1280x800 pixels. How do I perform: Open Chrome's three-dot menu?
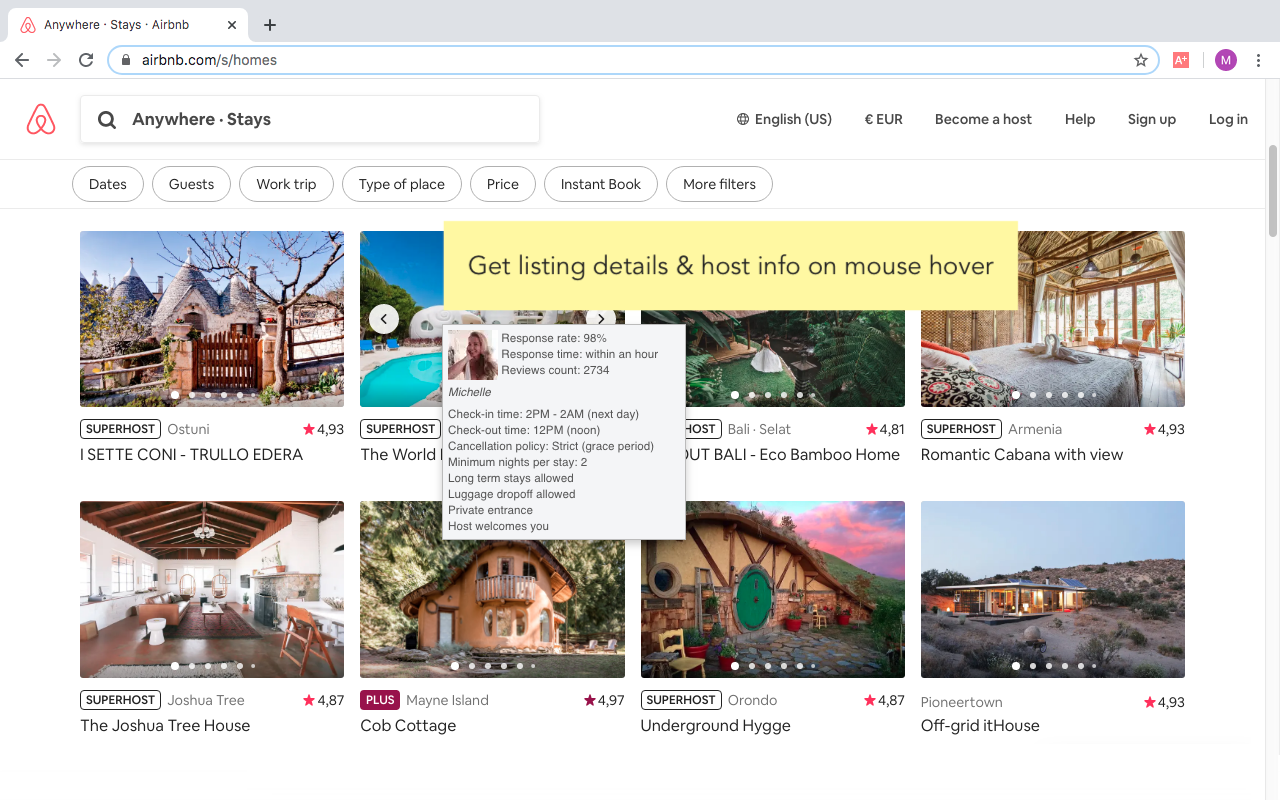pos(1258,60)
